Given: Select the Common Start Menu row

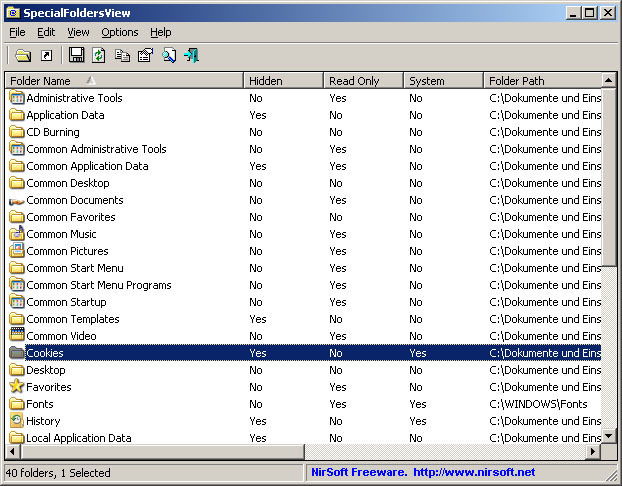Looking at the screenshot, I should [x=305, y=268].
